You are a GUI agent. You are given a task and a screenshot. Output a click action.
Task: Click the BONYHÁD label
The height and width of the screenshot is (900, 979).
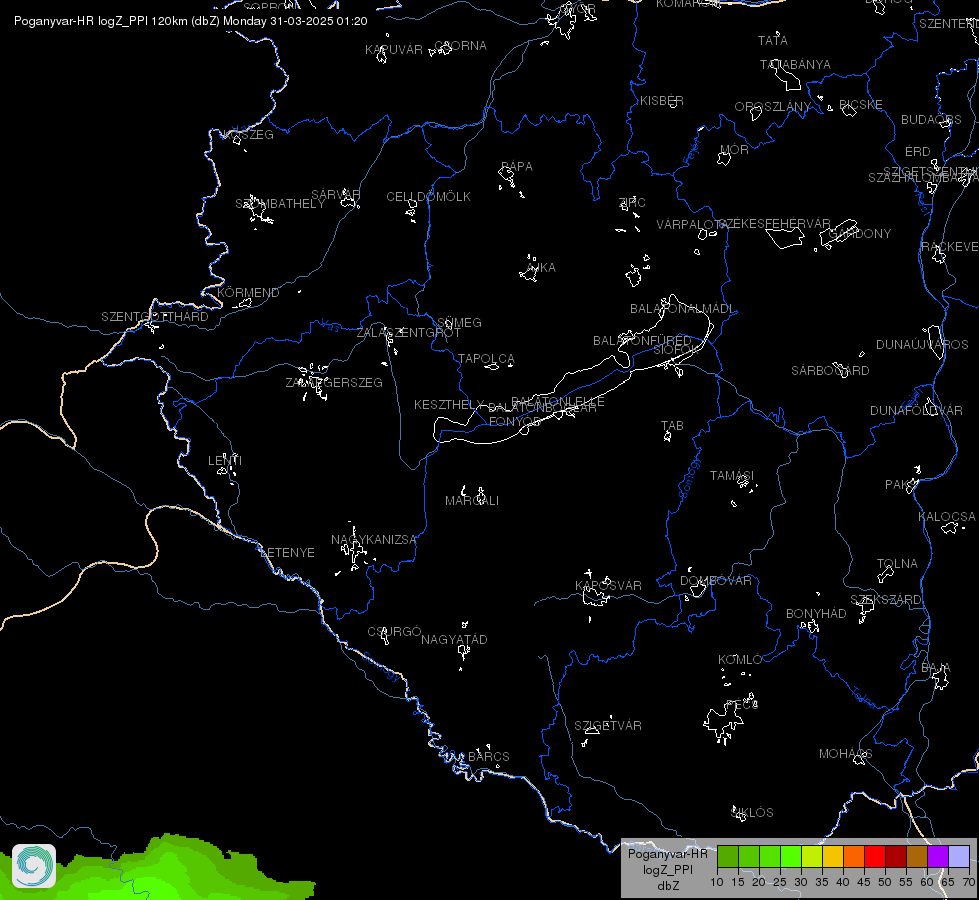pos(816,614)
